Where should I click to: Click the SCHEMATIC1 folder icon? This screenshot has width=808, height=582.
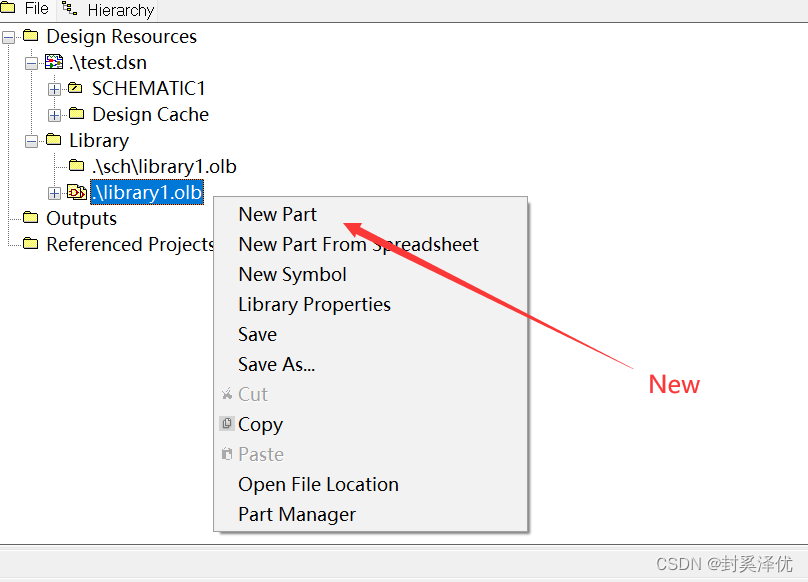76,89
